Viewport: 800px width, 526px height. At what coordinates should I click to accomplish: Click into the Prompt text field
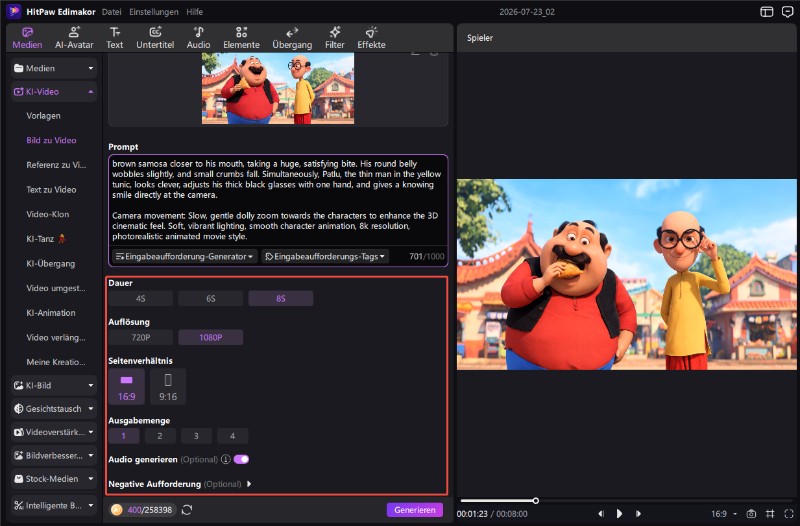(278, 200)
